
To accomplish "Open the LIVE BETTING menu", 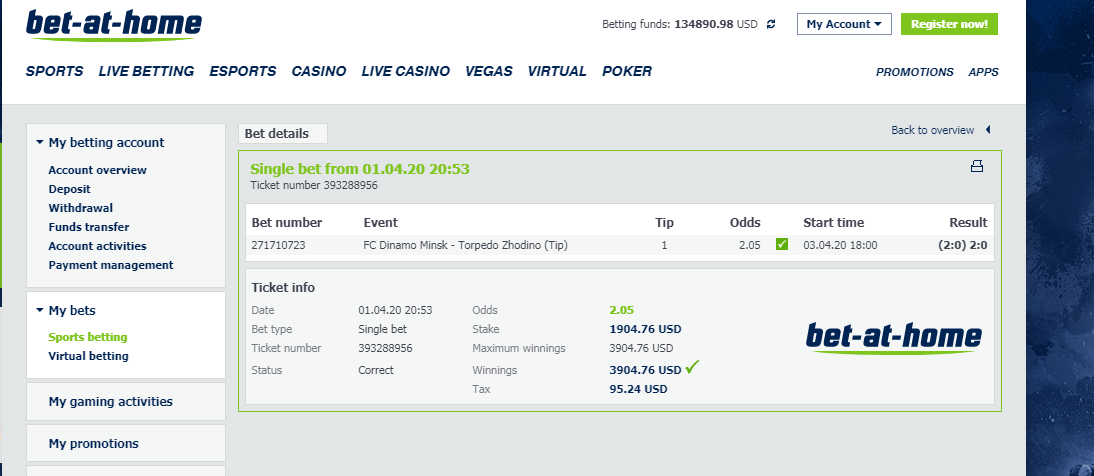I will (x=147, y=71).
